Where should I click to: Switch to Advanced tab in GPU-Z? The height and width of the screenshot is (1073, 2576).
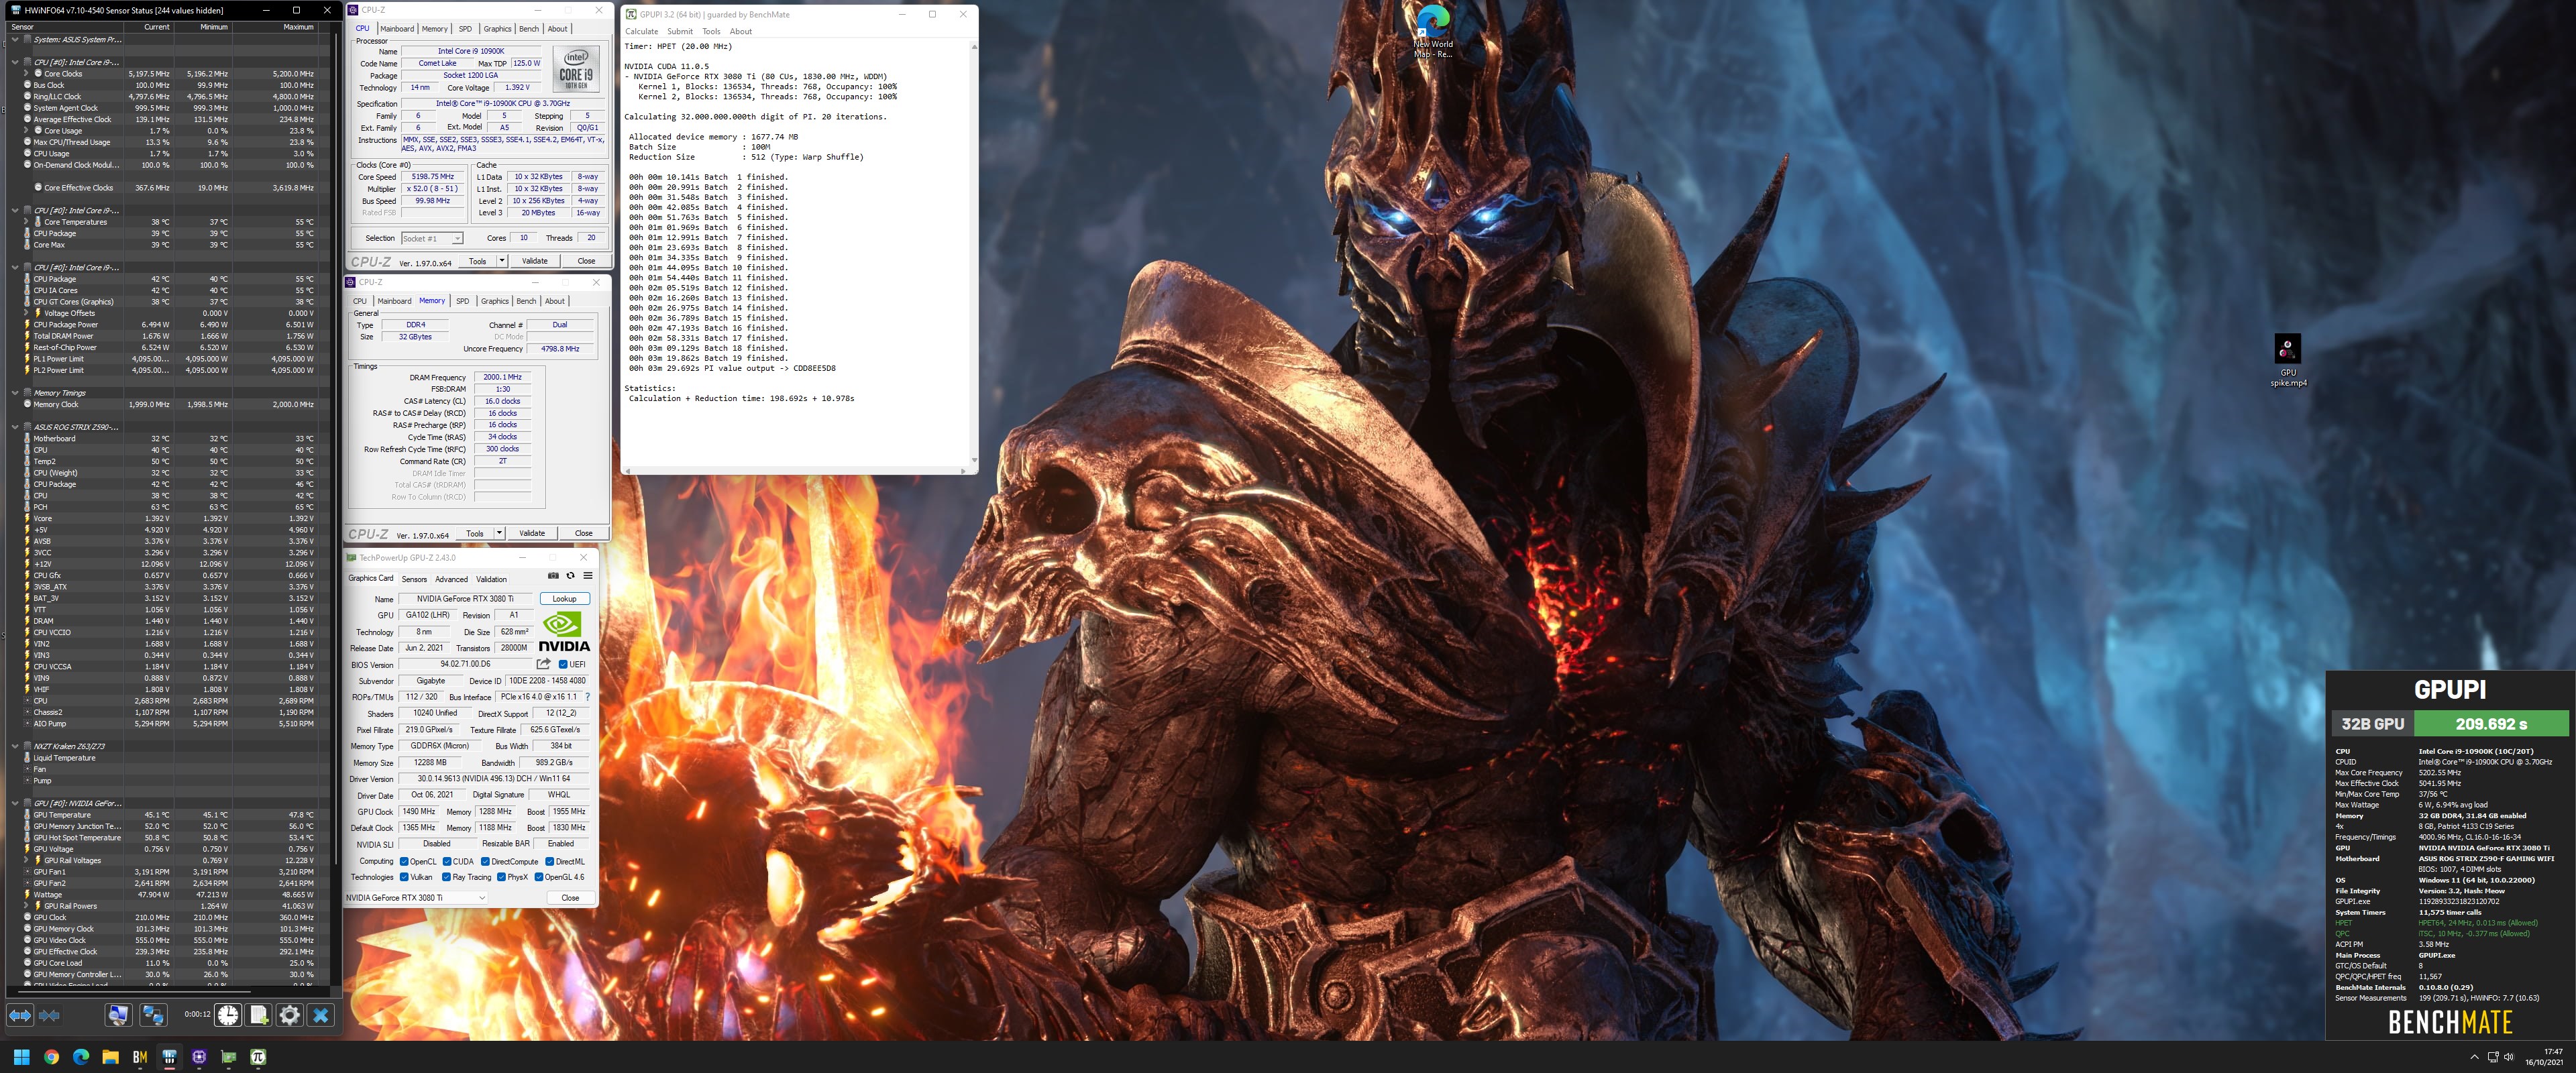(x=451, y=579)
